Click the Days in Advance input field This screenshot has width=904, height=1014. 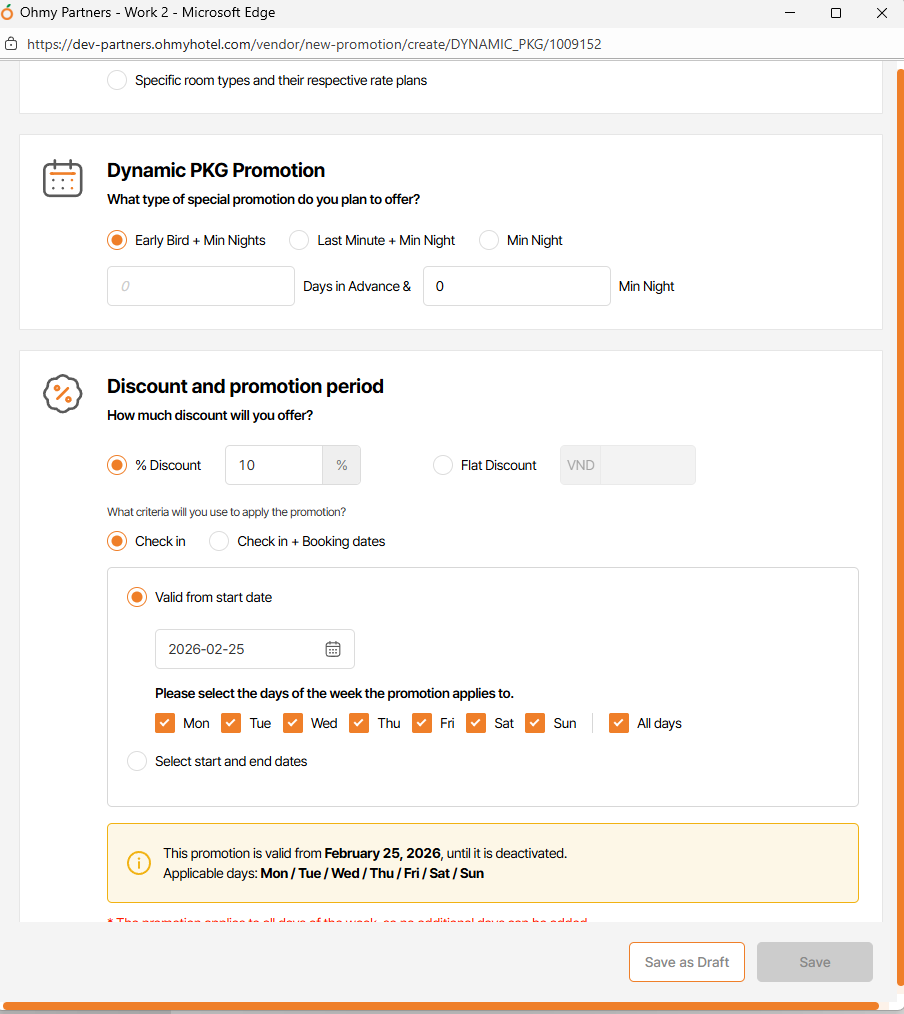(201, 286)
